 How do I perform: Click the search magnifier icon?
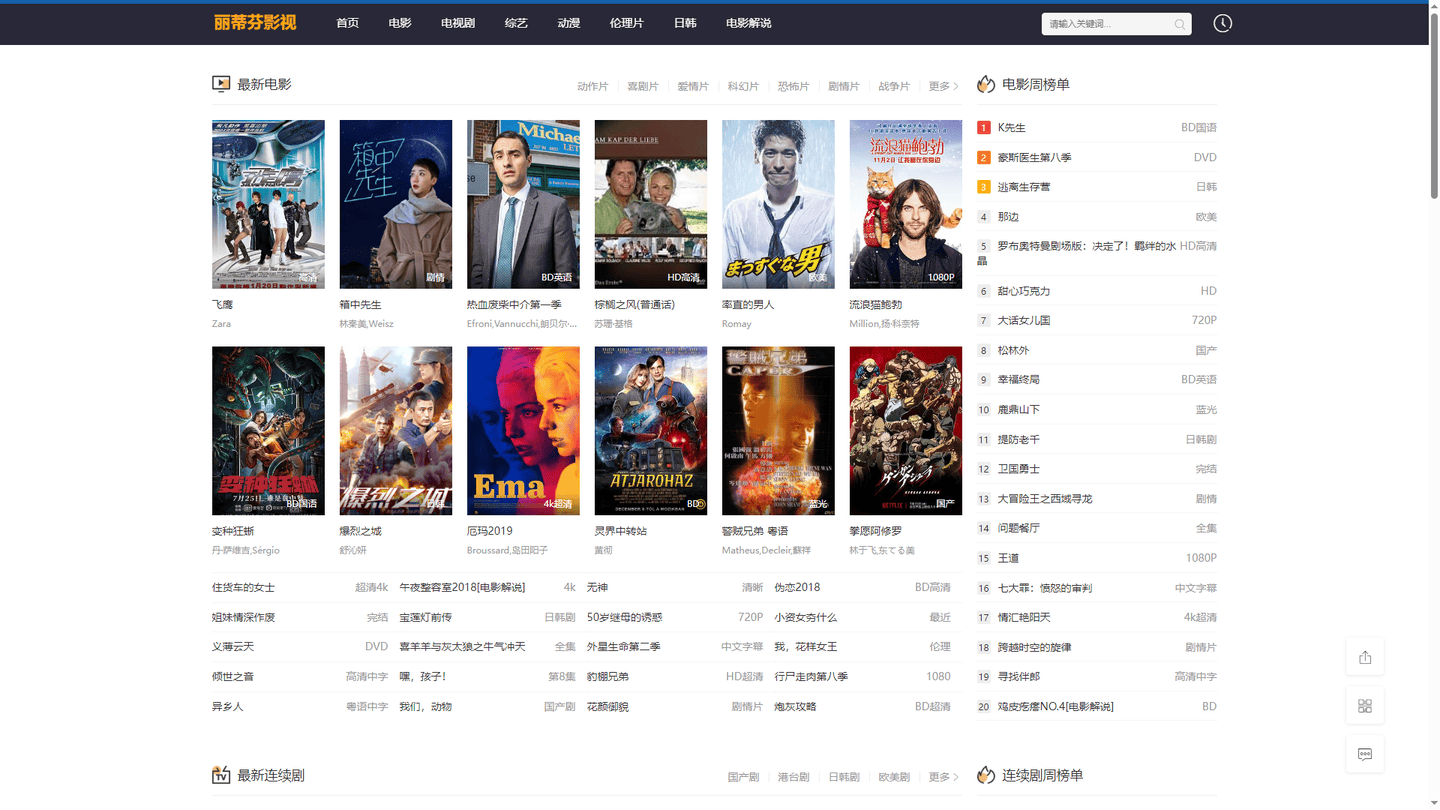pos(1180,24)
